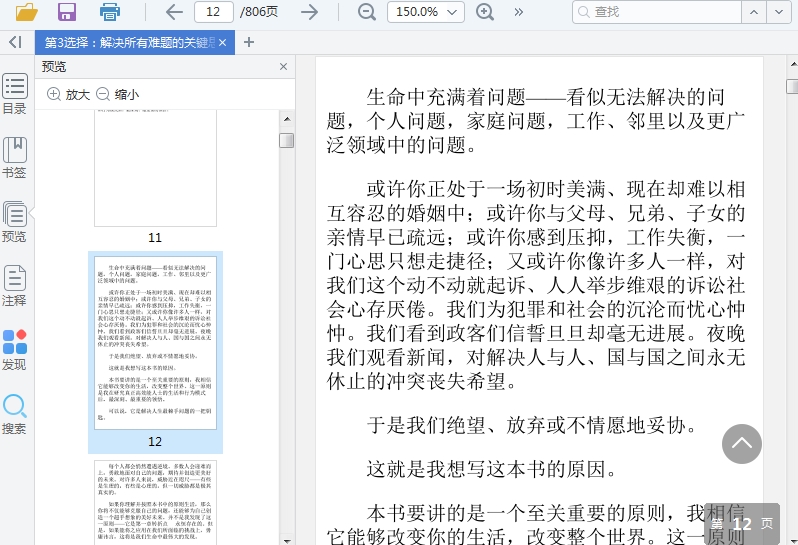Click the print icon
Viewport: 798px width, 545px height.
point(109,12)
